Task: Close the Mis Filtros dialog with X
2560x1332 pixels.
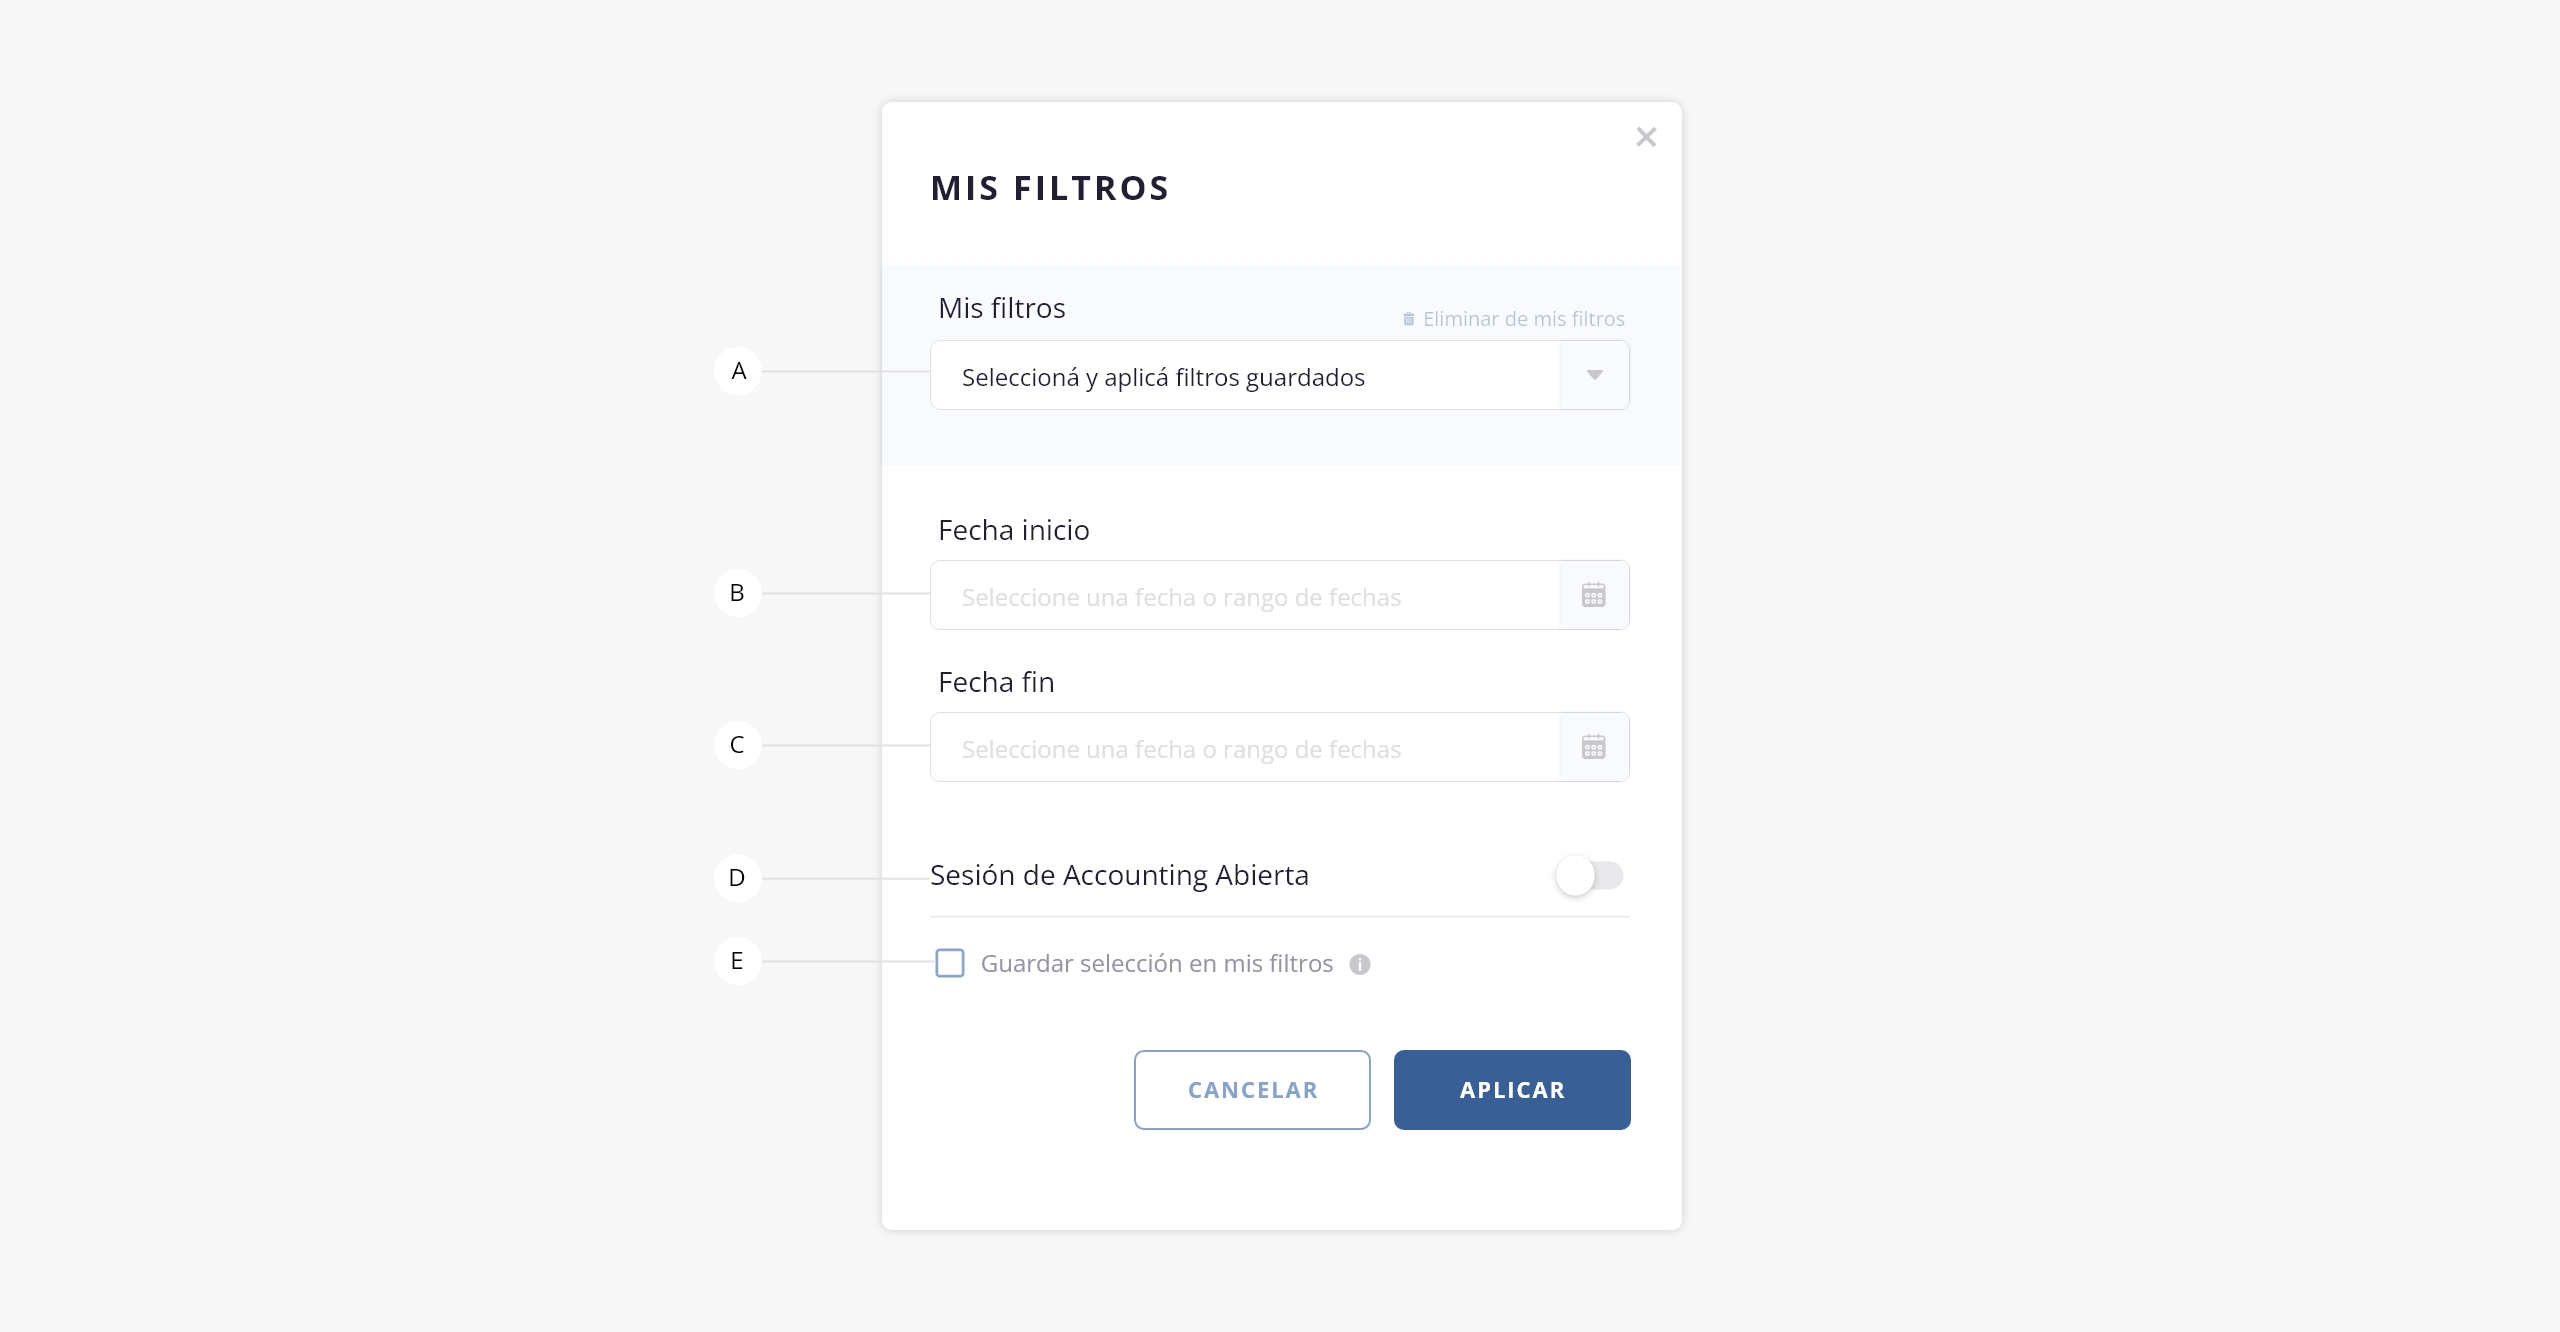Action: [x=1645, y=137]
